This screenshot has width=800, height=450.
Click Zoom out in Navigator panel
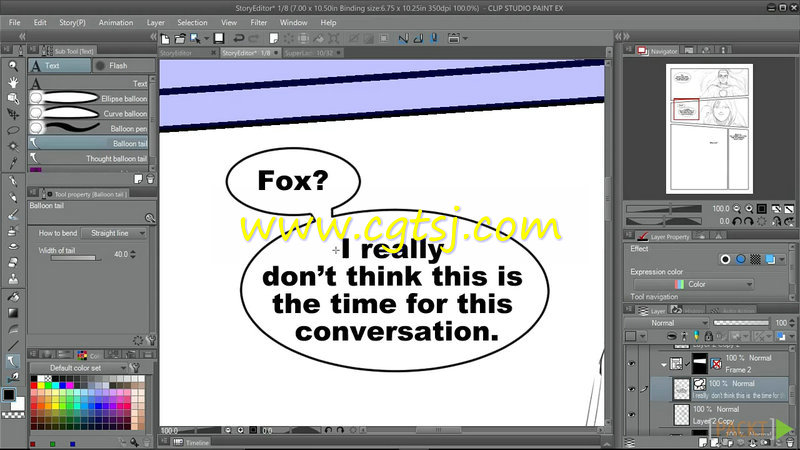click(737, 209)
